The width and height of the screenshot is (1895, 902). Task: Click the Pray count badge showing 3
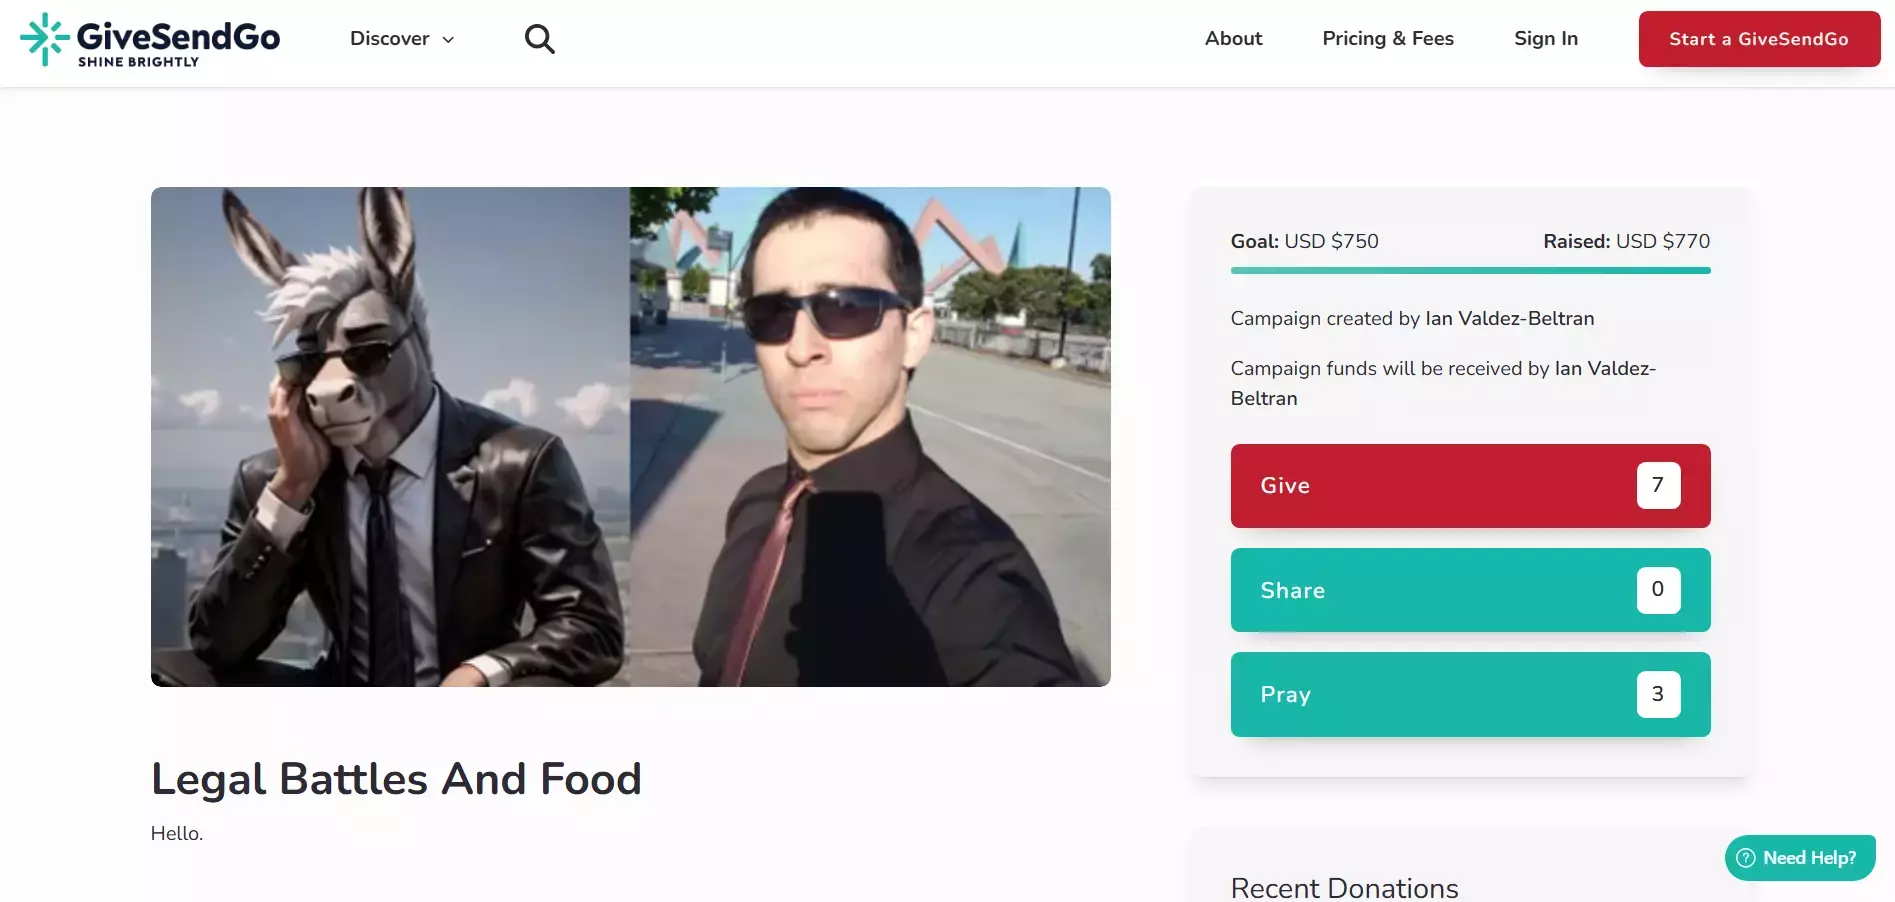pos(1658,694)
